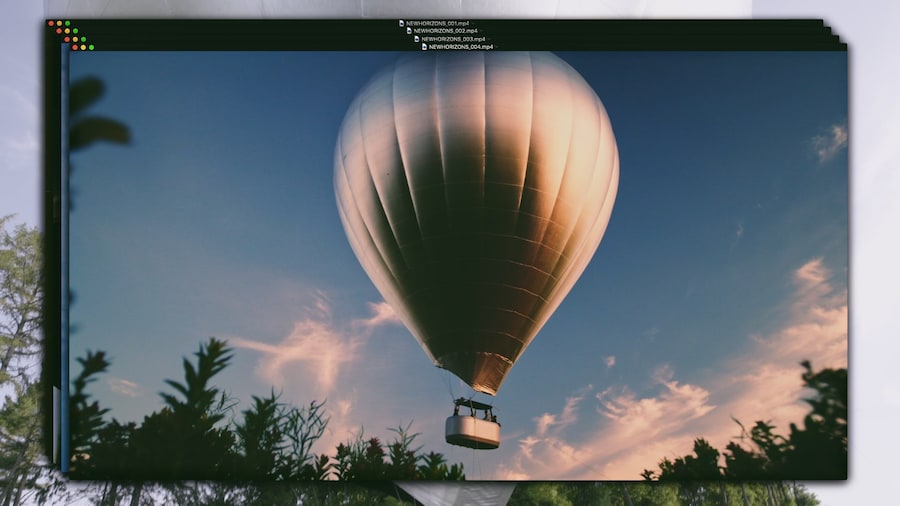Maximize the NEWHORIZONS_004.mp4 window with green button
The image size is (900, 506).
[91, 47]
